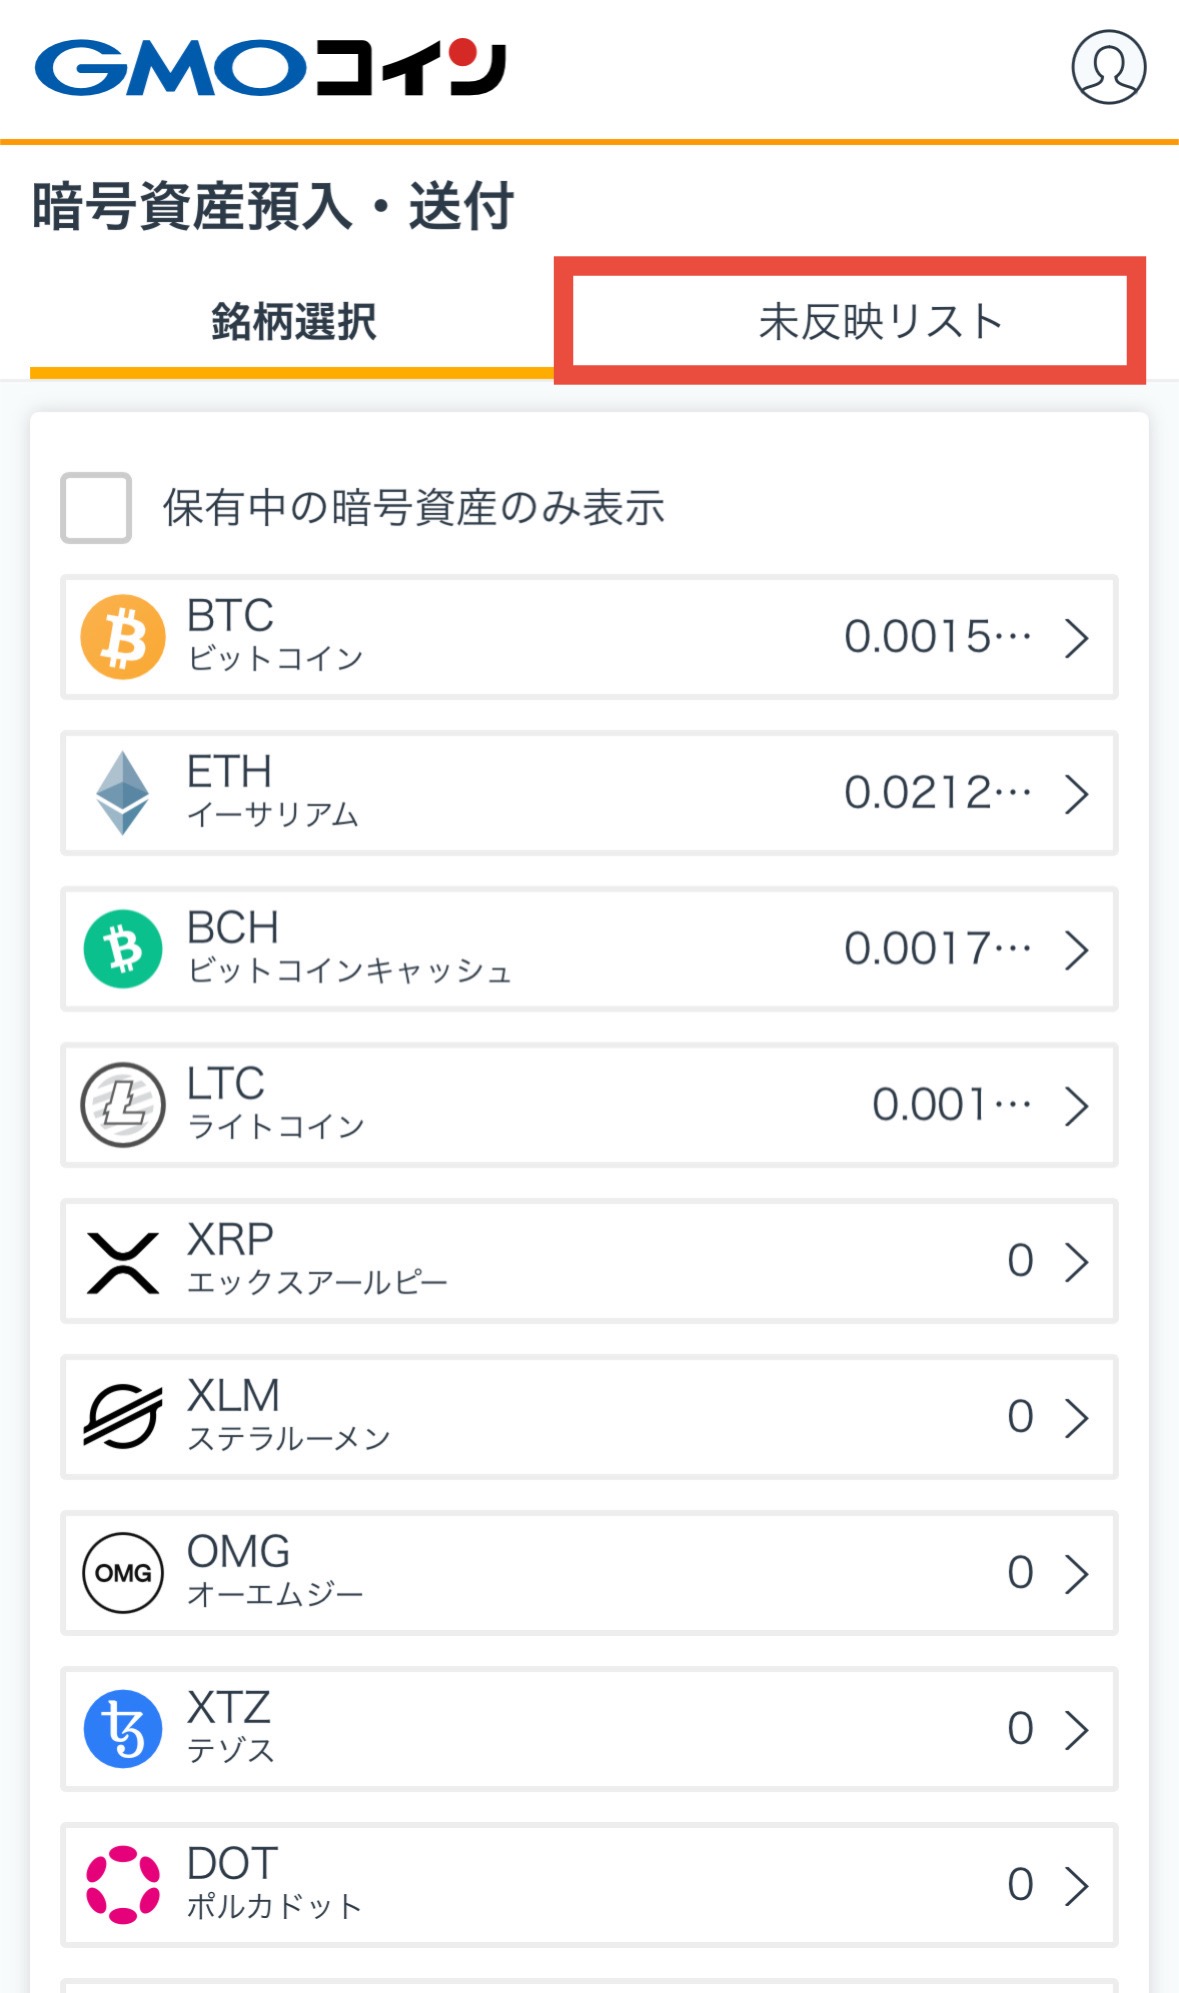Click the GMOコイン logo
Image resolution: width=1179 pixels, height=1993 pixels.
tap(270, 68)
